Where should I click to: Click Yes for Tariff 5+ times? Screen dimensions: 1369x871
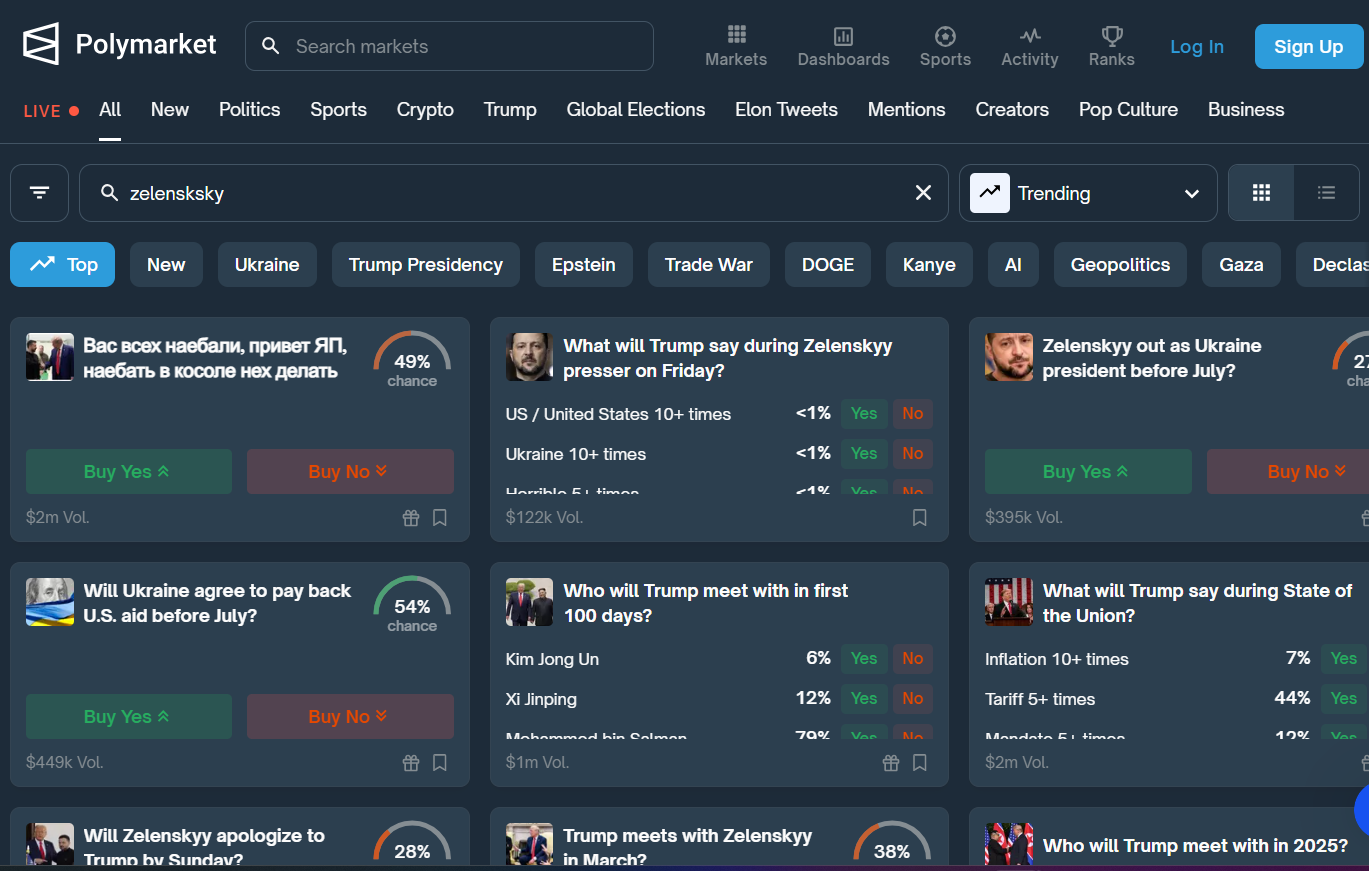click(1343, 699)
